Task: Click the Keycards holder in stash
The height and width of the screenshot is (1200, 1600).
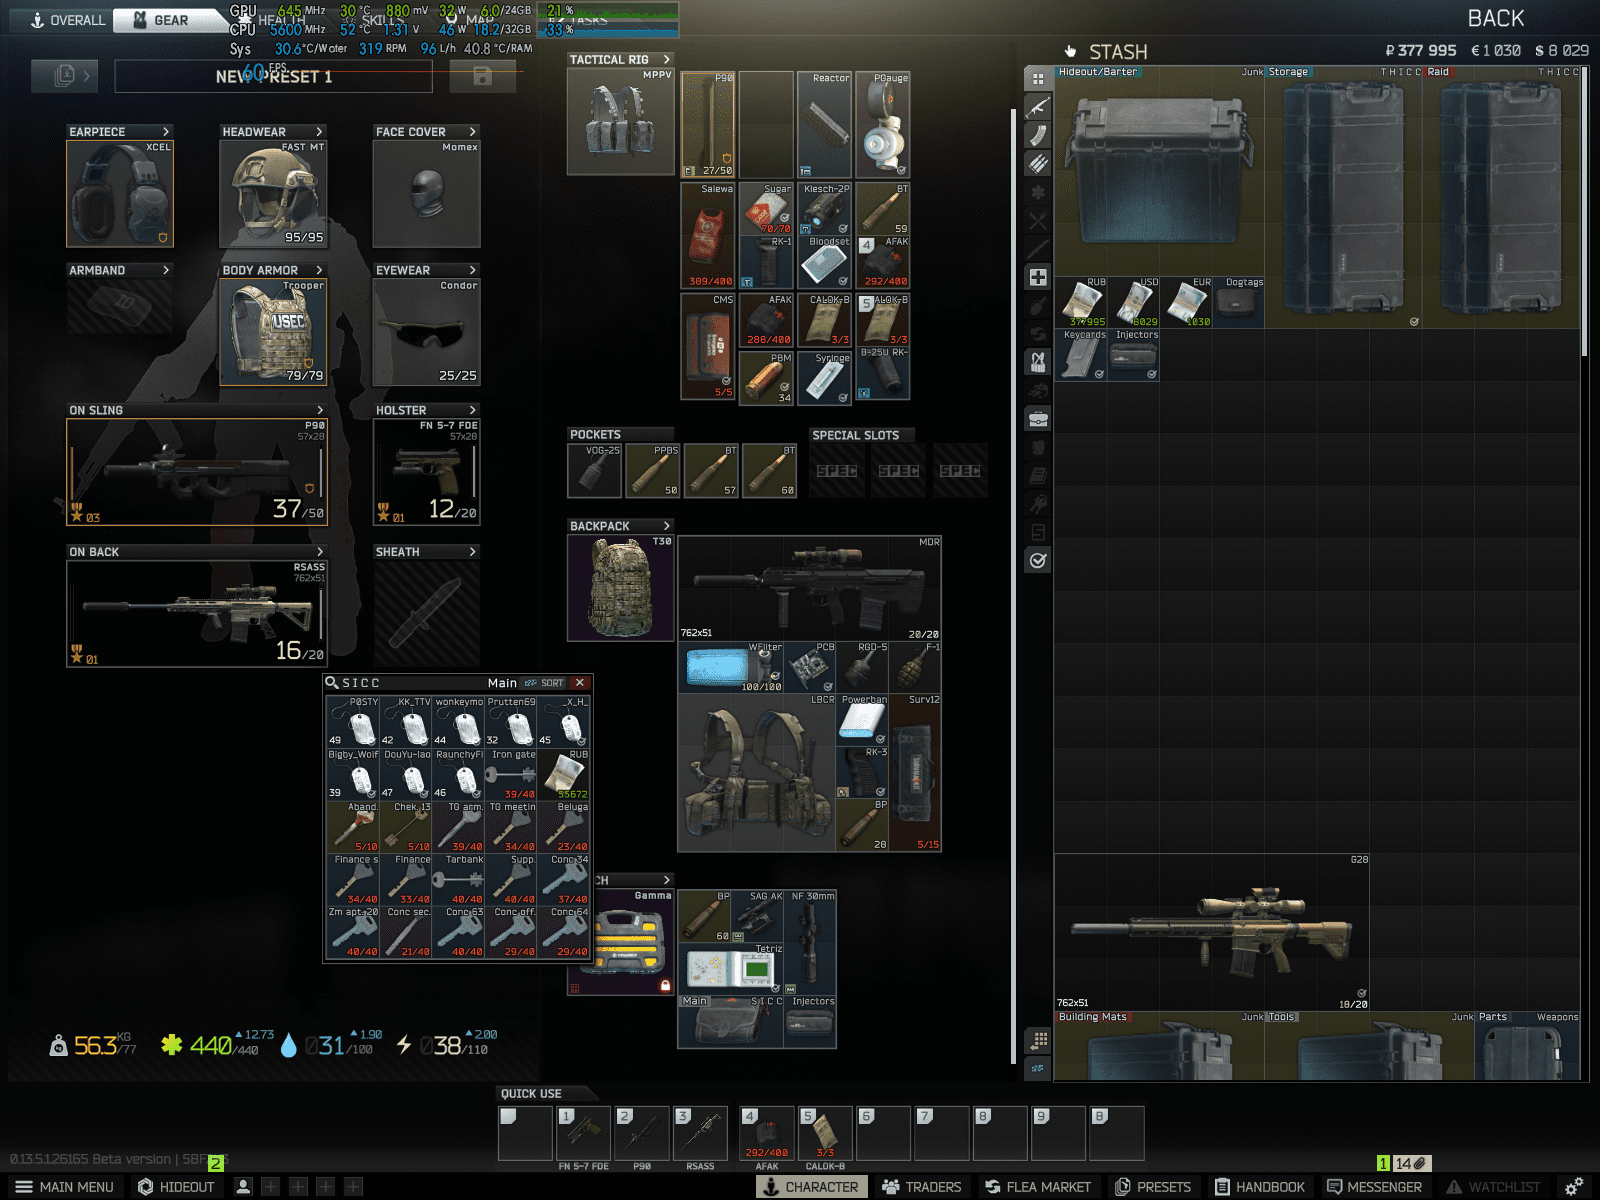Action: point(1081,355)
